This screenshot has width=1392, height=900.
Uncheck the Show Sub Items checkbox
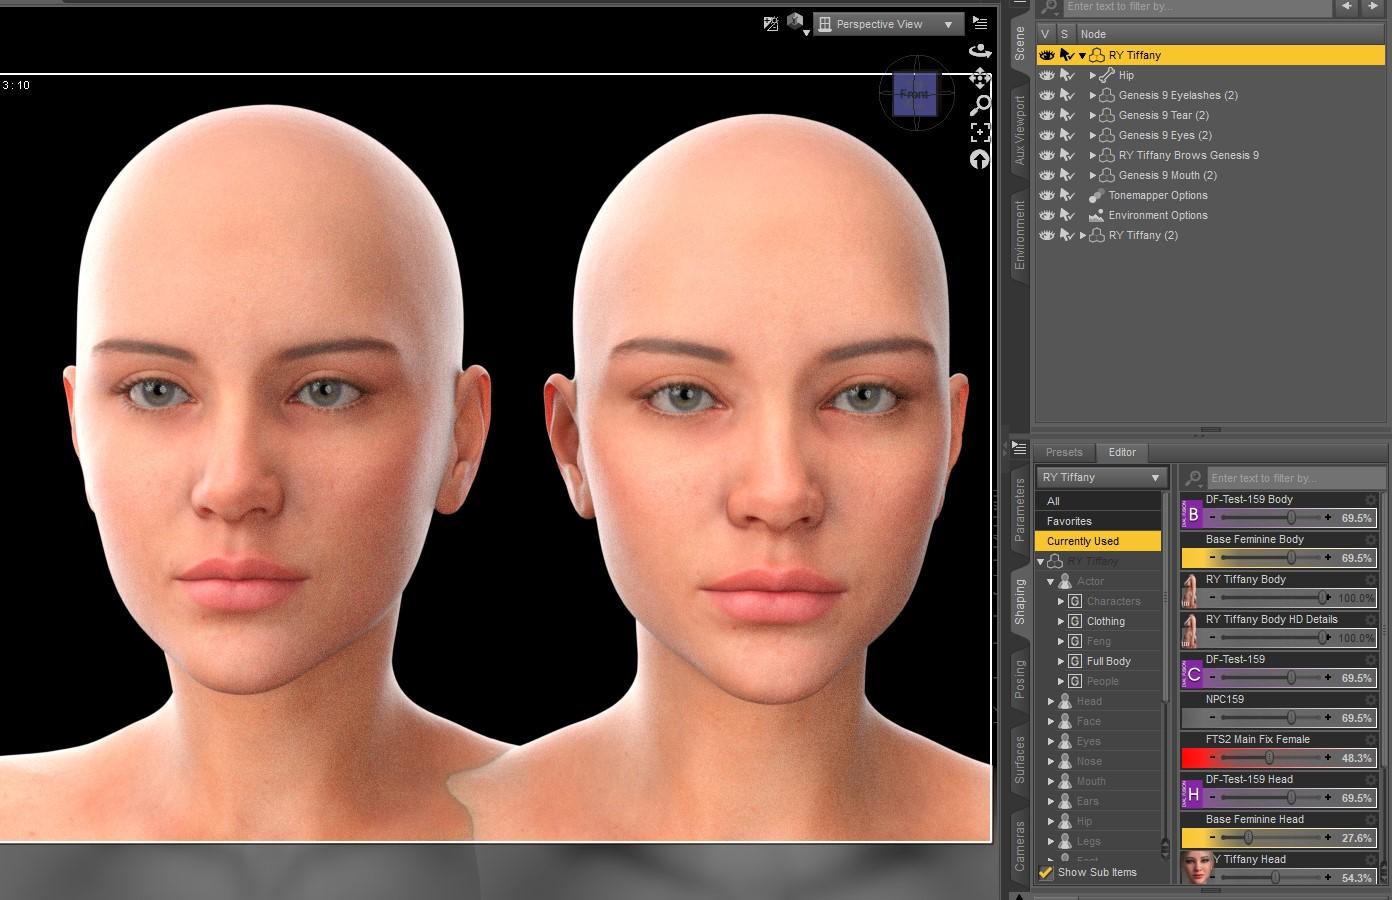1046,872
